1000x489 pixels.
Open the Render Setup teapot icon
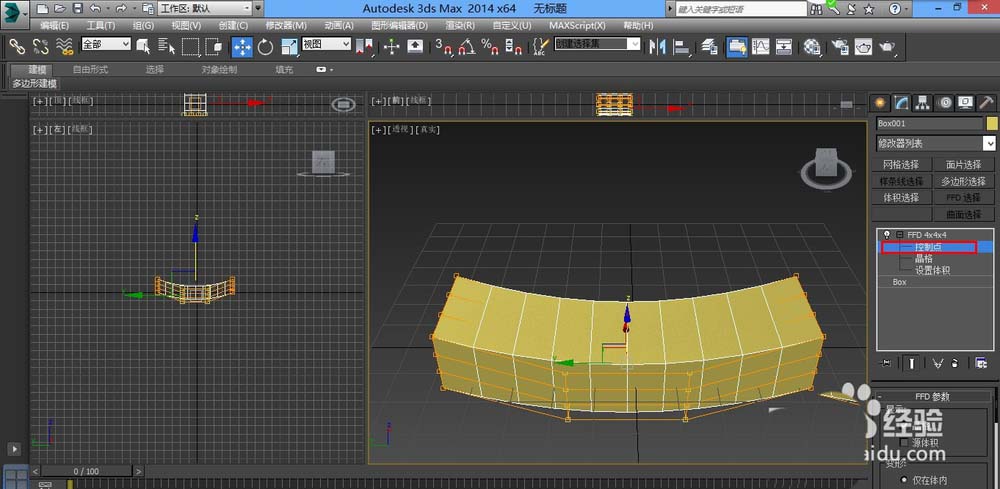click(840, 46)
